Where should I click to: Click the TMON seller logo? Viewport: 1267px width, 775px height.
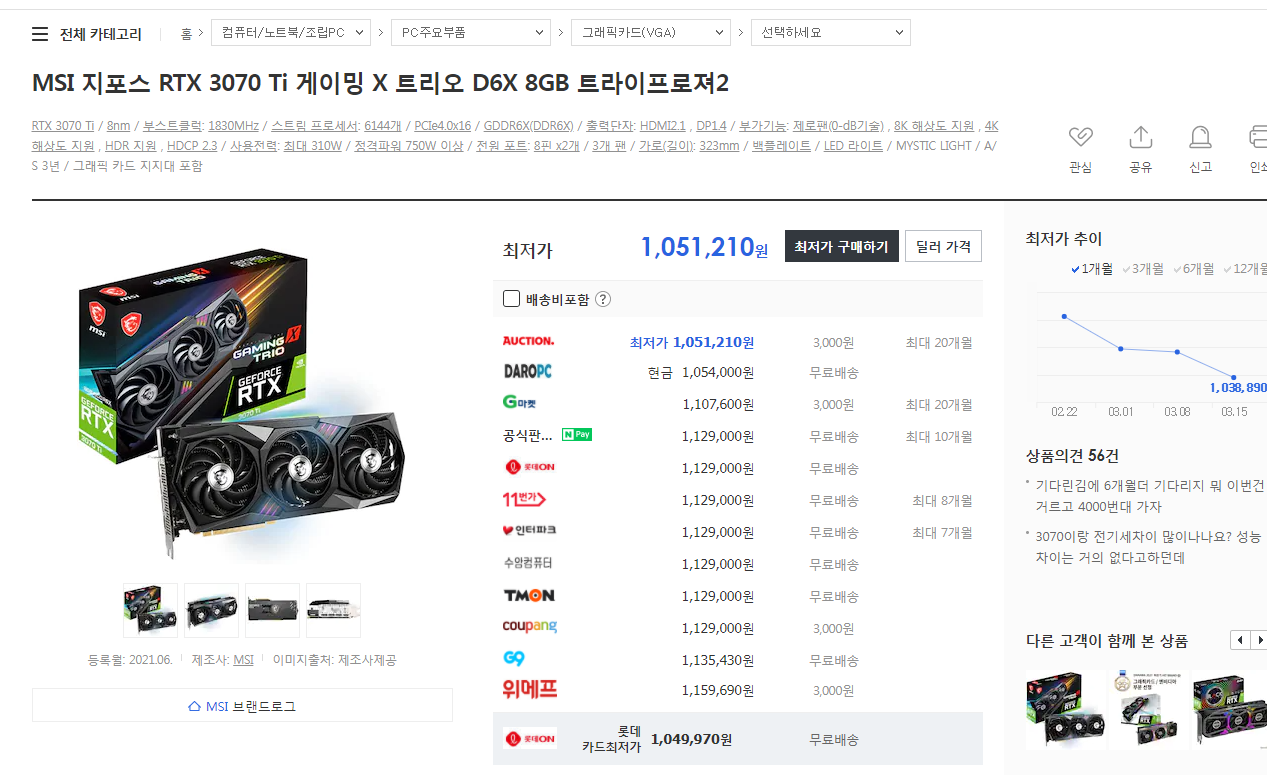[529, 595]
